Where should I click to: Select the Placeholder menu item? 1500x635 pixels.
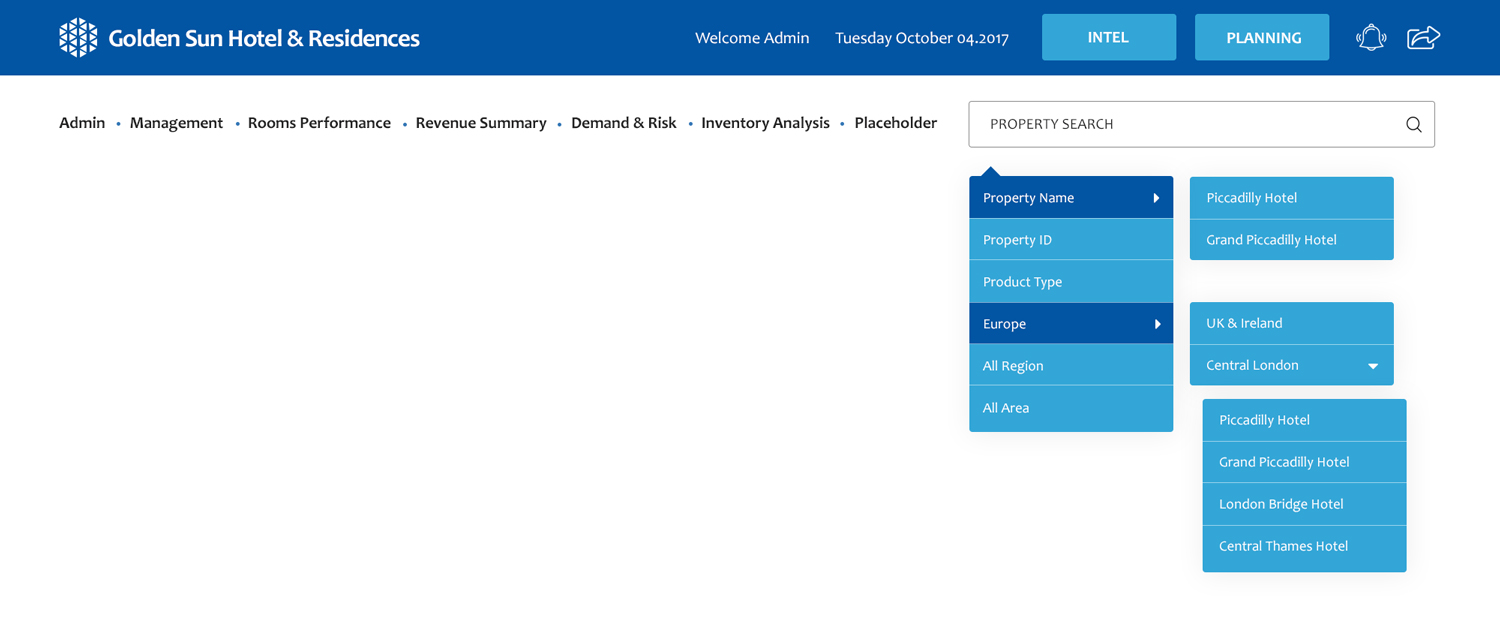[896, 123]
